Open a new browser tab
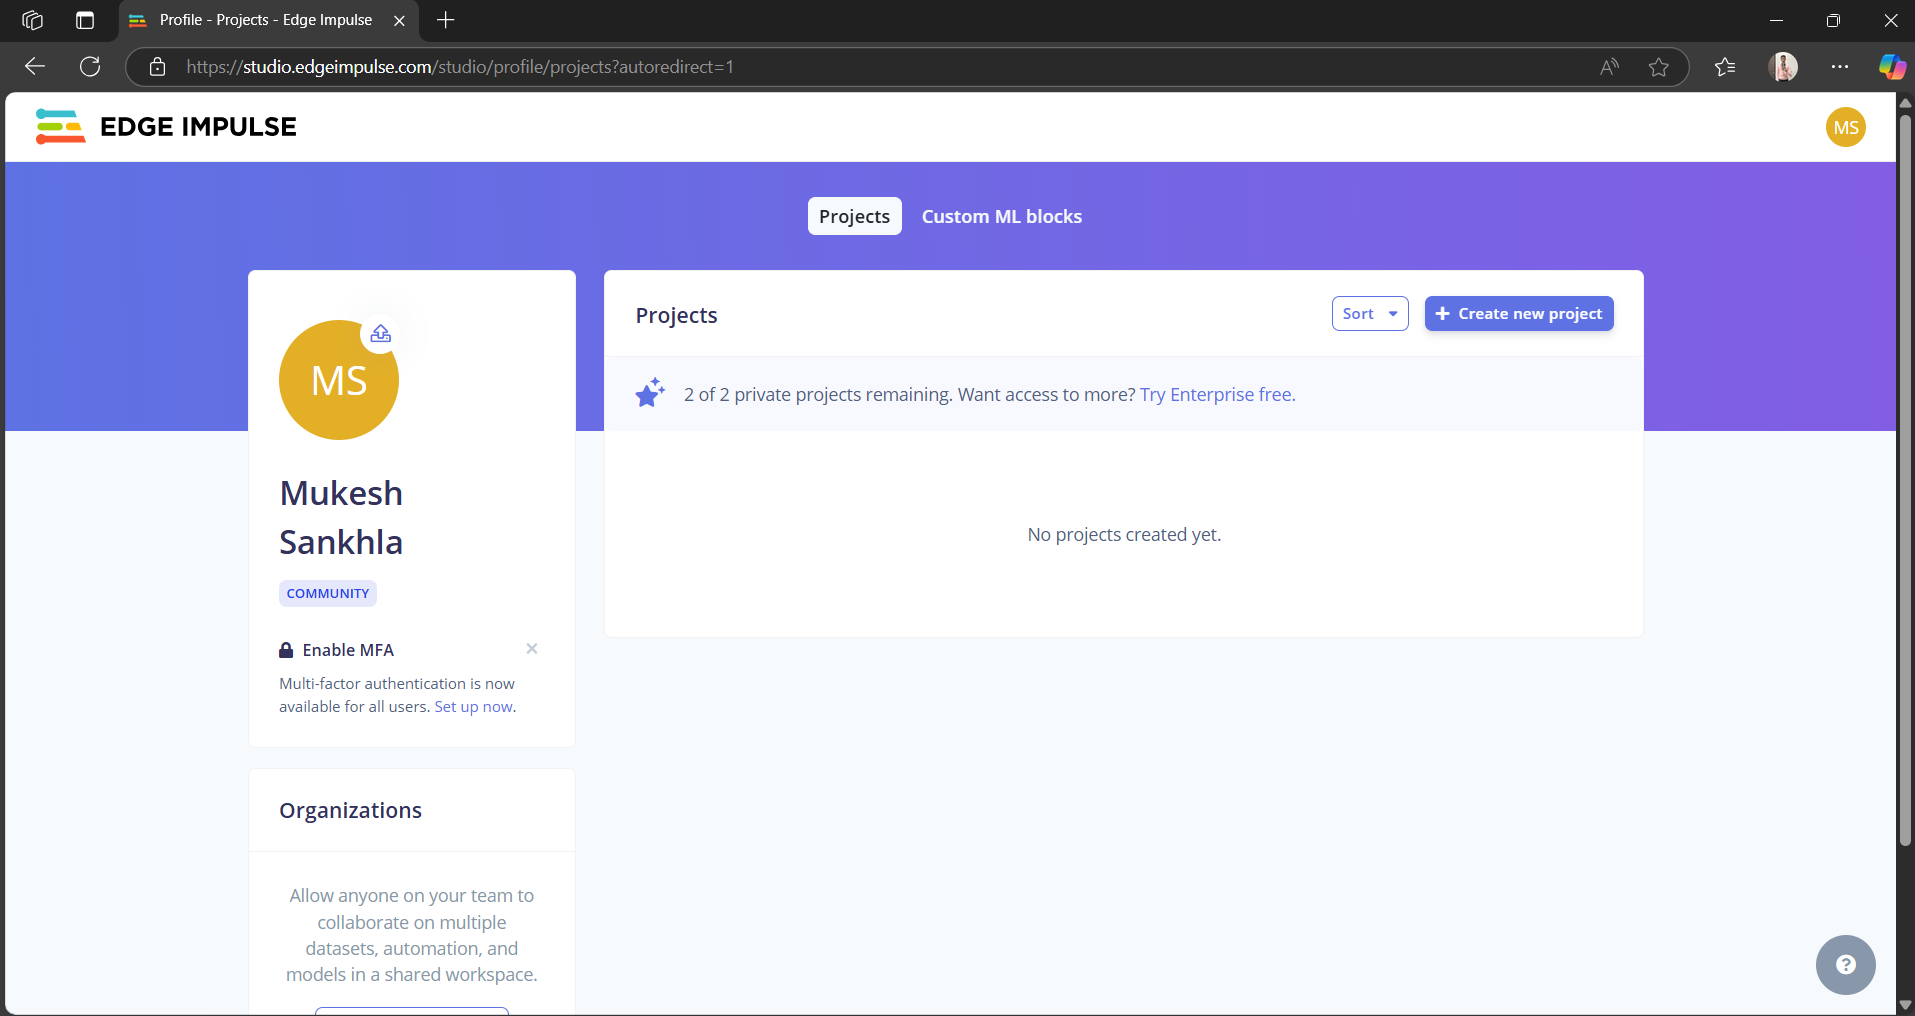Screen dimensions: 1915x1016 [446, 20]
